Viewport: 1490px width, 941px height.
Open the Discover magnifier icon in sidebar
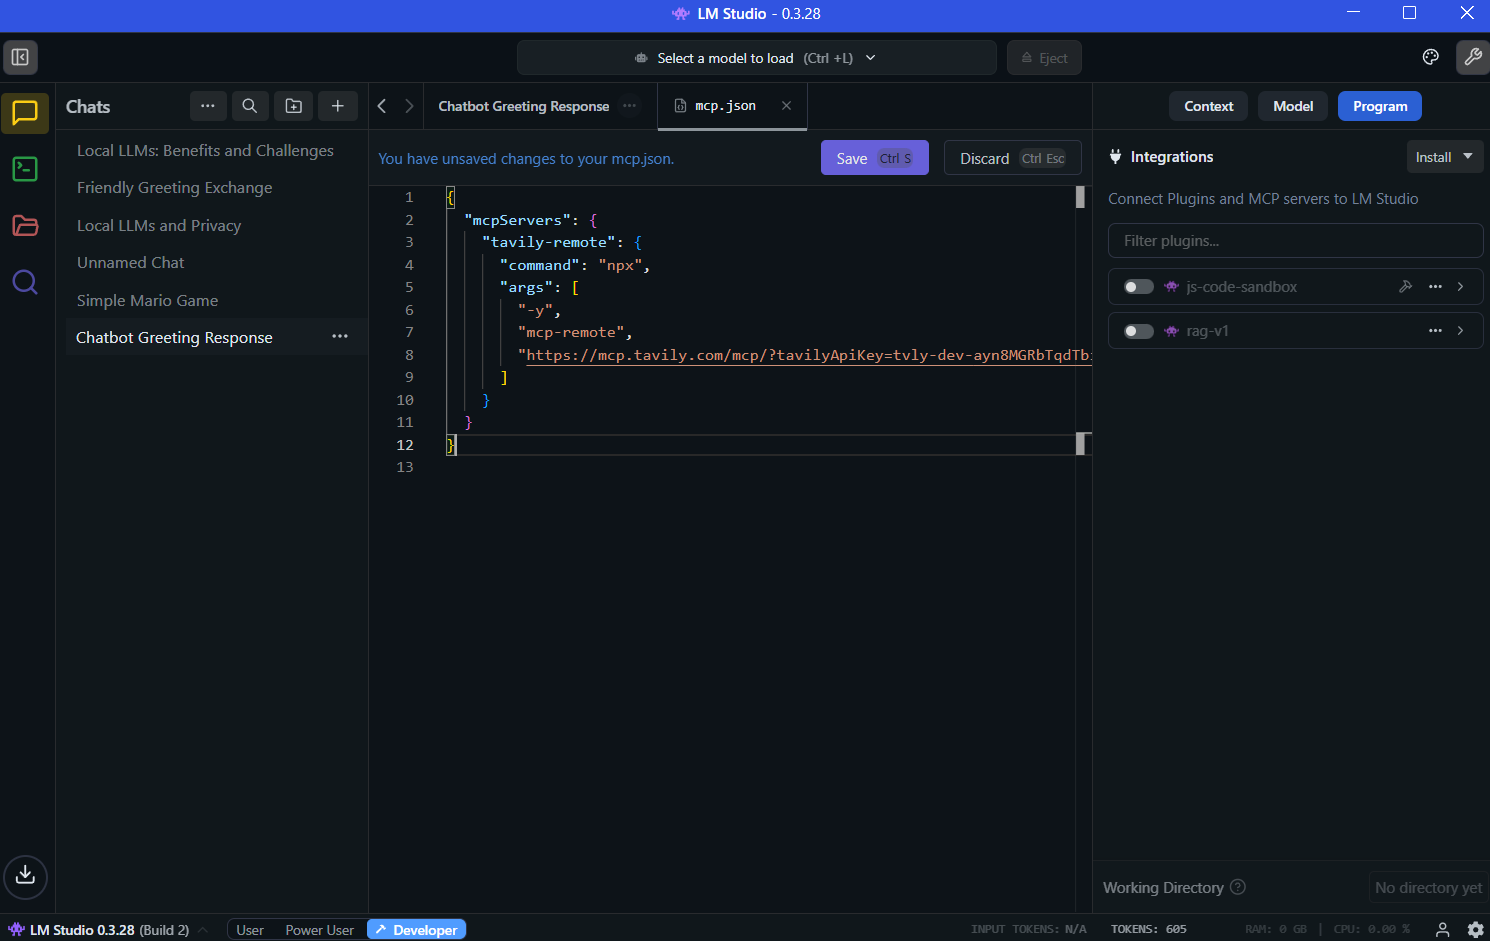25,283
